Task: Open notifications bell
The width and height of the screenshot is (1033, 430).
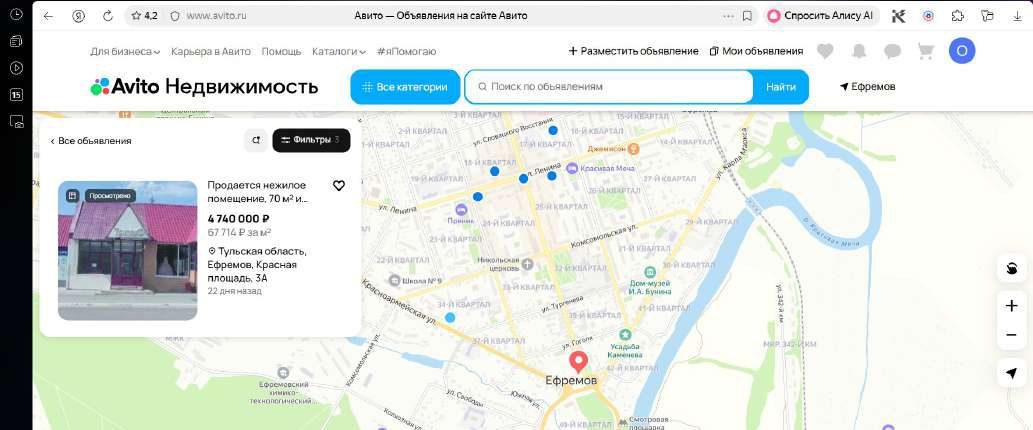Action: click(x=858, y=51)
